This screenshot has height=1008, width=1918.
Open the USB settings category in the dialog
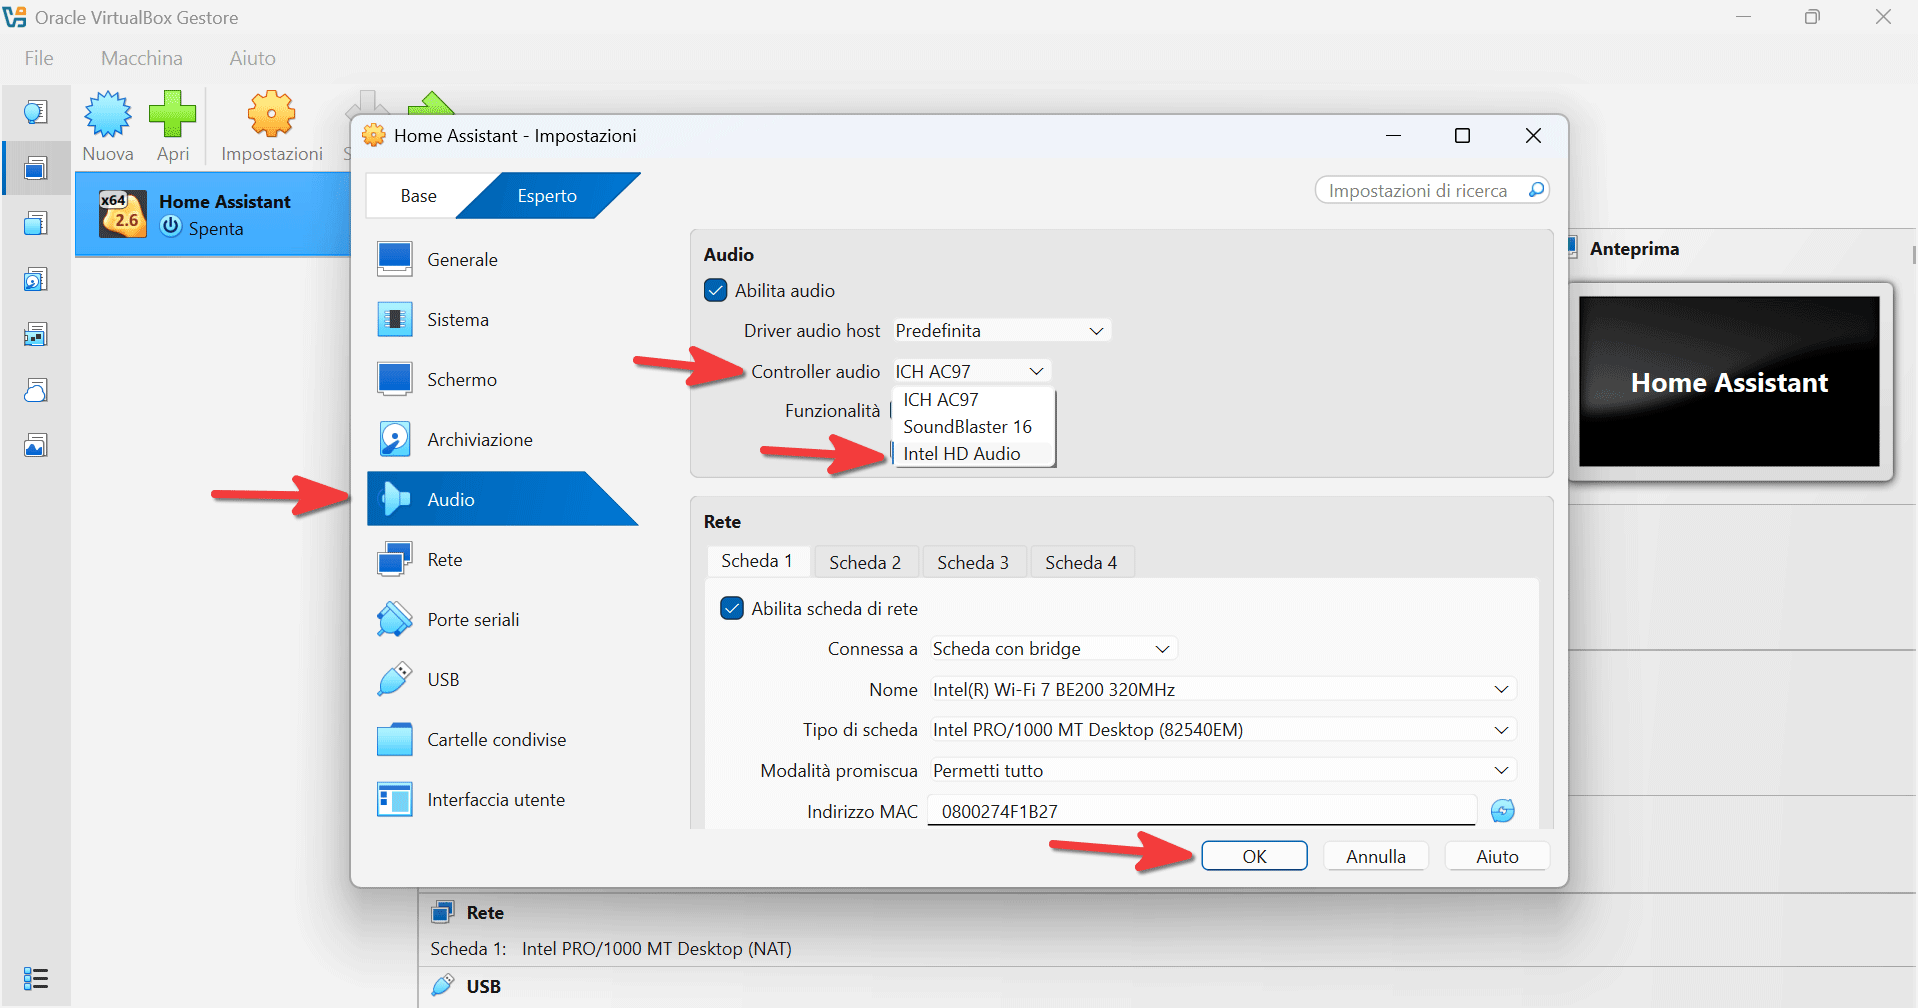click(502, 679)
